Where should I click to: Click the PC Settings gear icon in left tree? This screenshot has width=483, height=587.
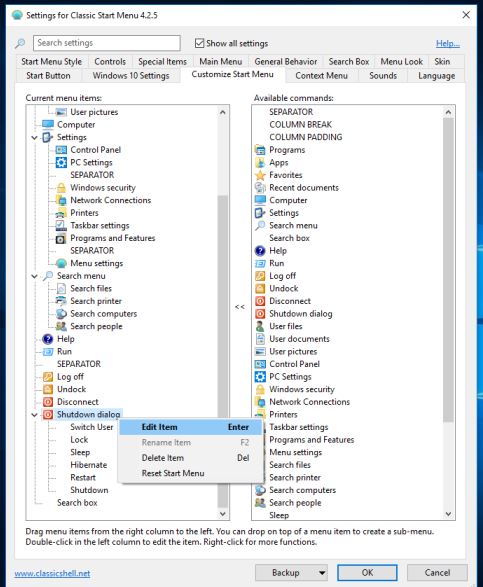(61, 162)
